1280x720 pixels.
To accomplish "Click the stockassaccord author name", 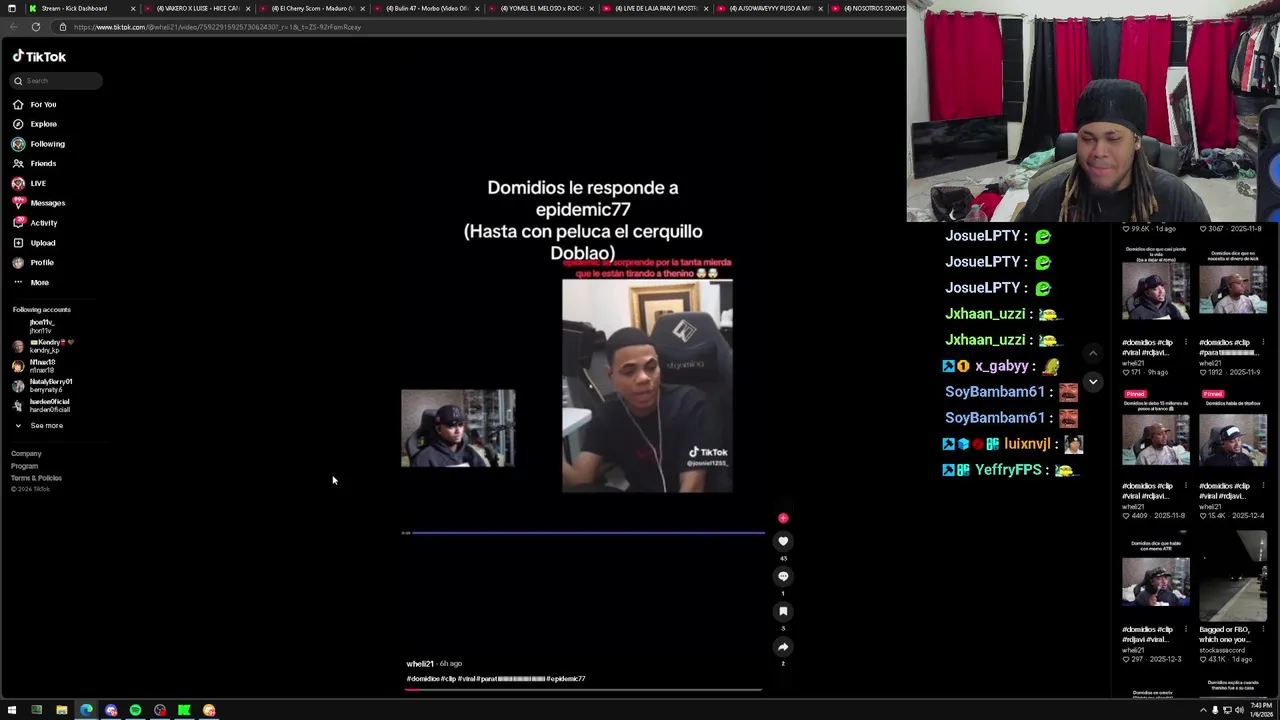I will tap(1224, 650).
